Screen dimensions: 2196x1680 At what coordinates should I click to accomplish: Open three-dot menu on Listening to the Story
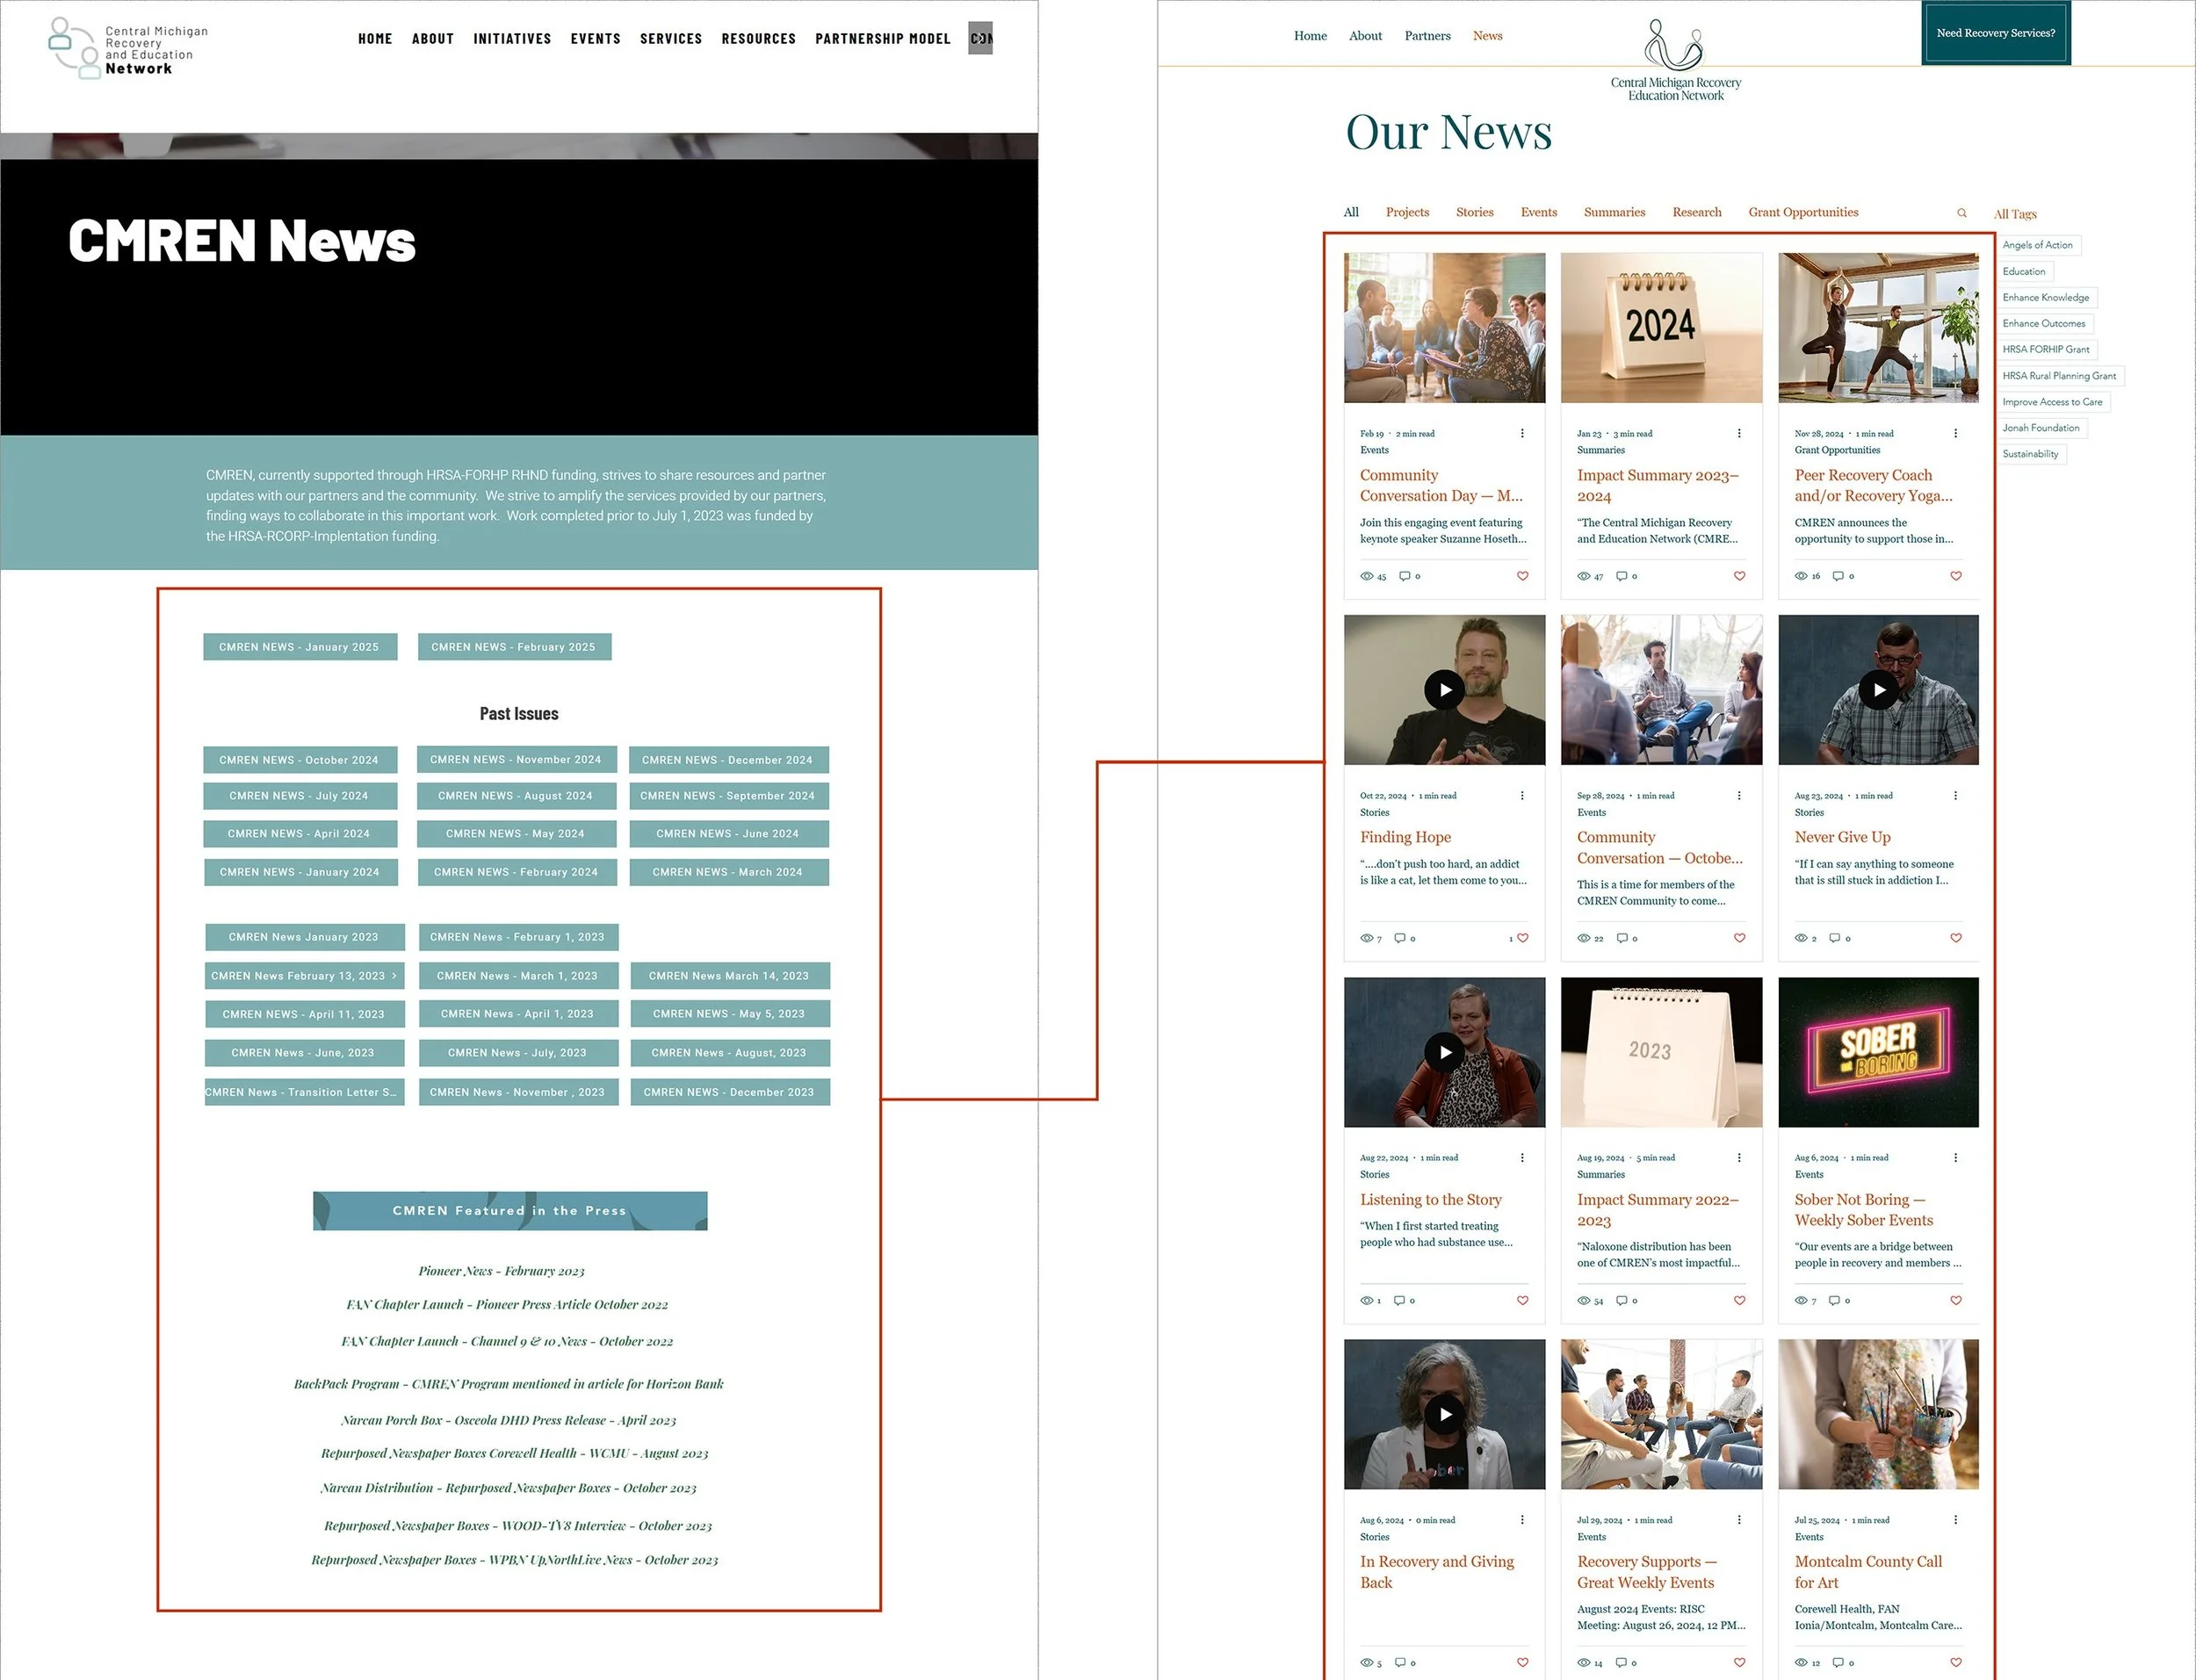1522,1157
